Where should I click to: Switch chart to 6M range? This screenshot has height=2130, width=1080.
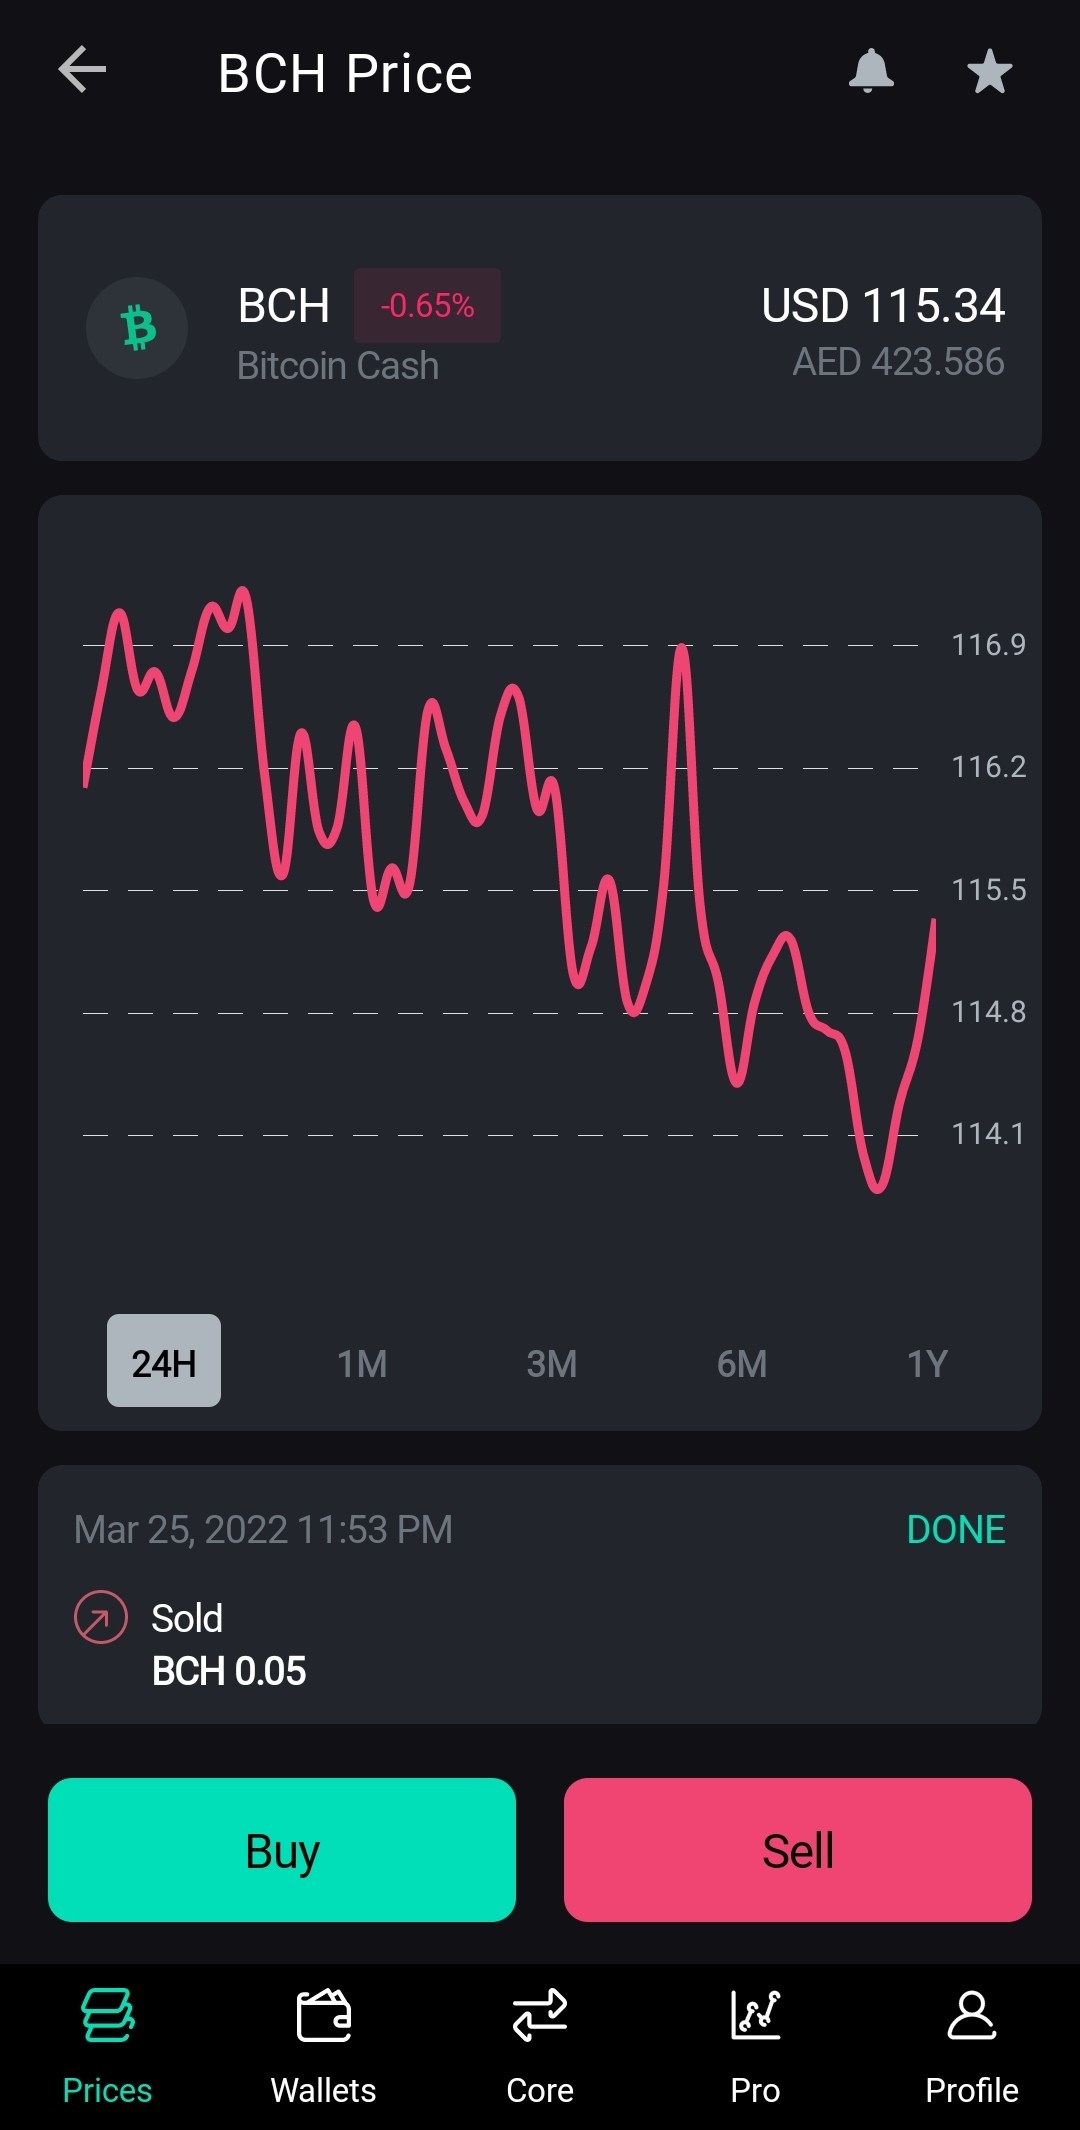pos(742,1363)
